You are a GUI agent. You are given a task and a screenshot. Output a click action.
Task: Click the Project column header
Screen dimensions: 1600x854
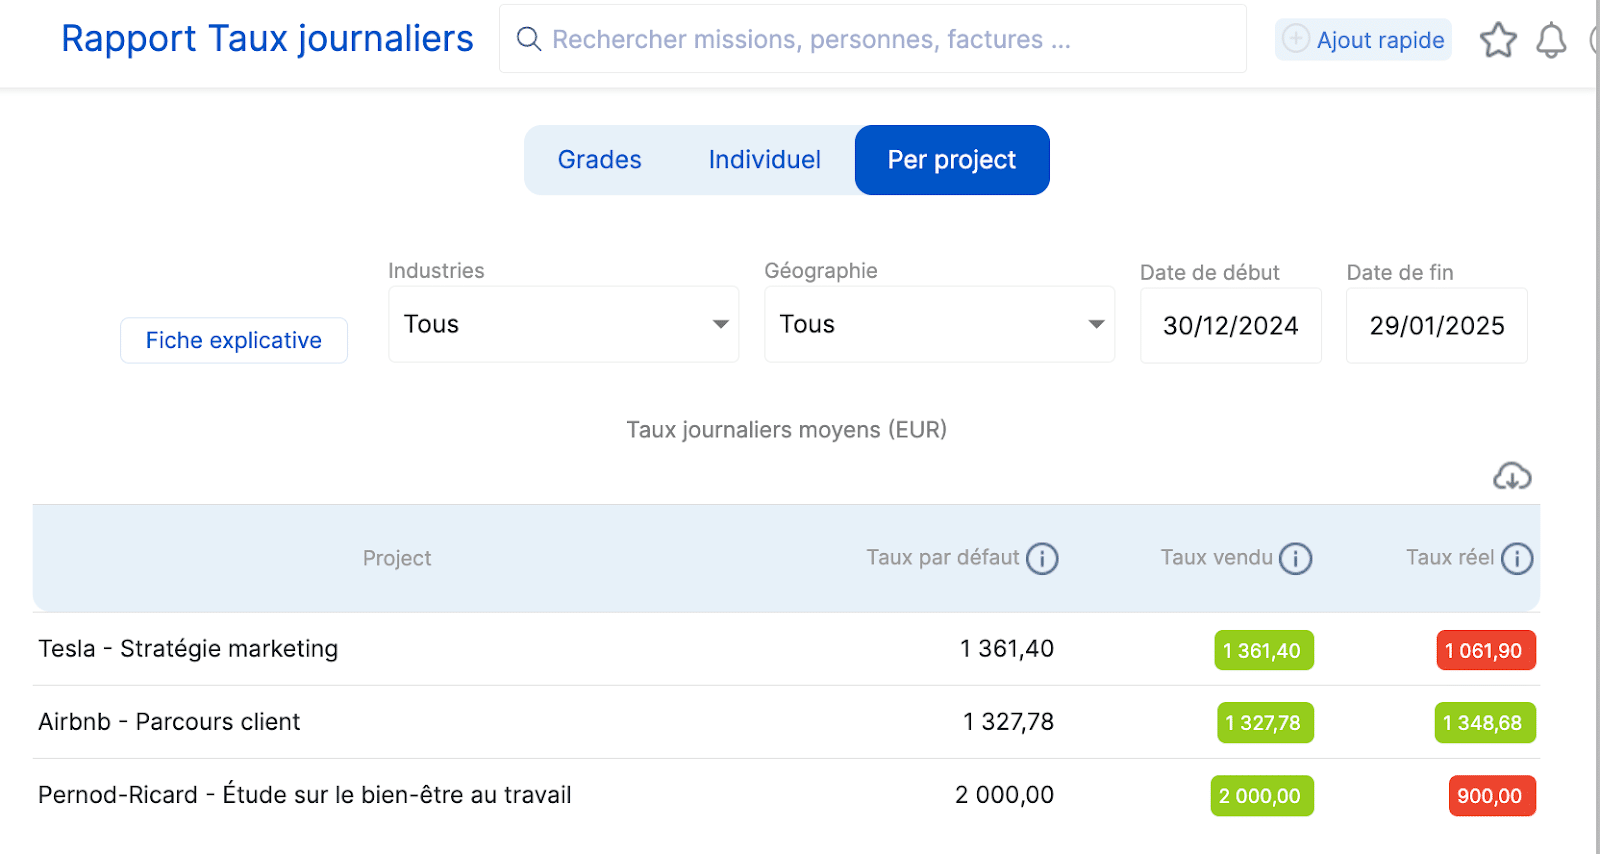click(x=397, y=558)
